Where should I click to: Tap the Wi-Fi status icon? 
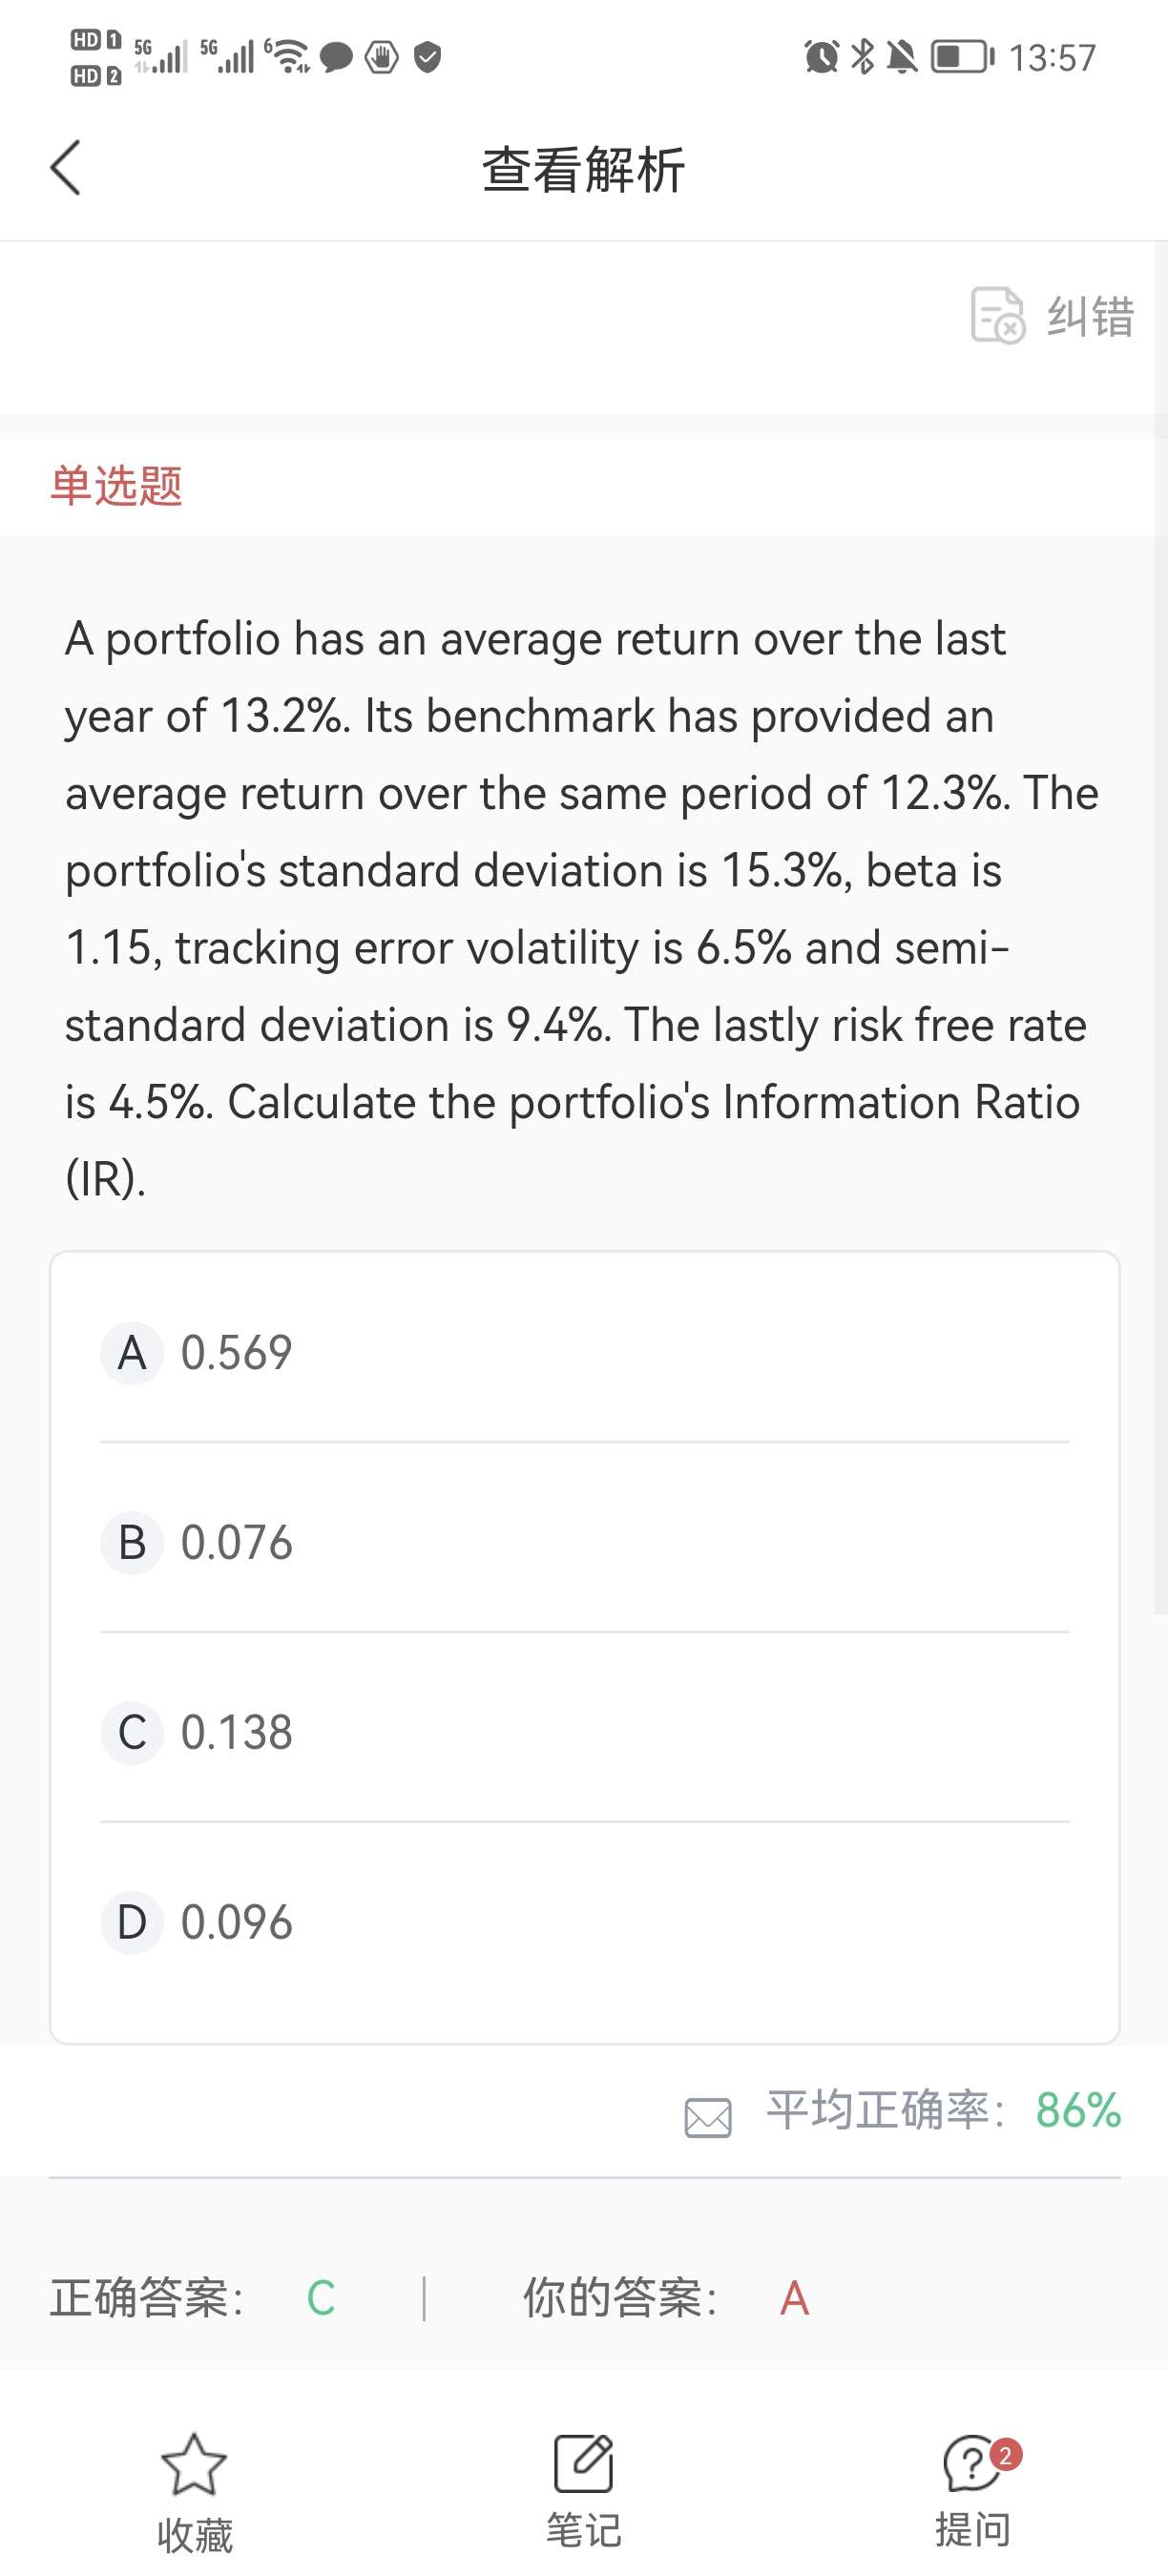click(289, 56)
